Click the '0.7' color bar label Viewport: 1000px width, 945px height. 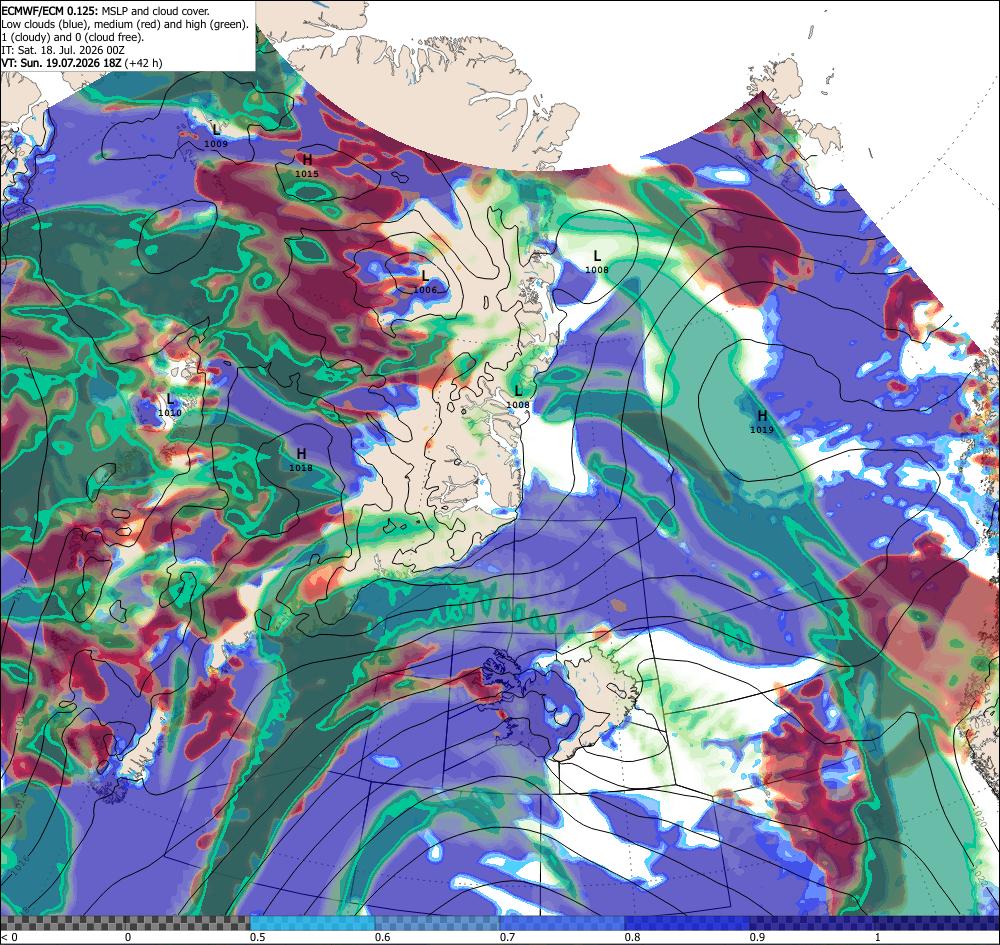tap(508, 937)
